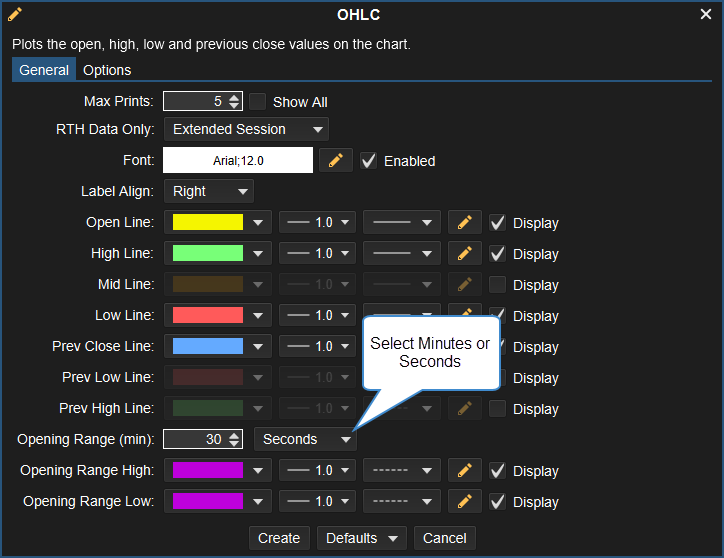Click the Cancel button

pos(444,538)
